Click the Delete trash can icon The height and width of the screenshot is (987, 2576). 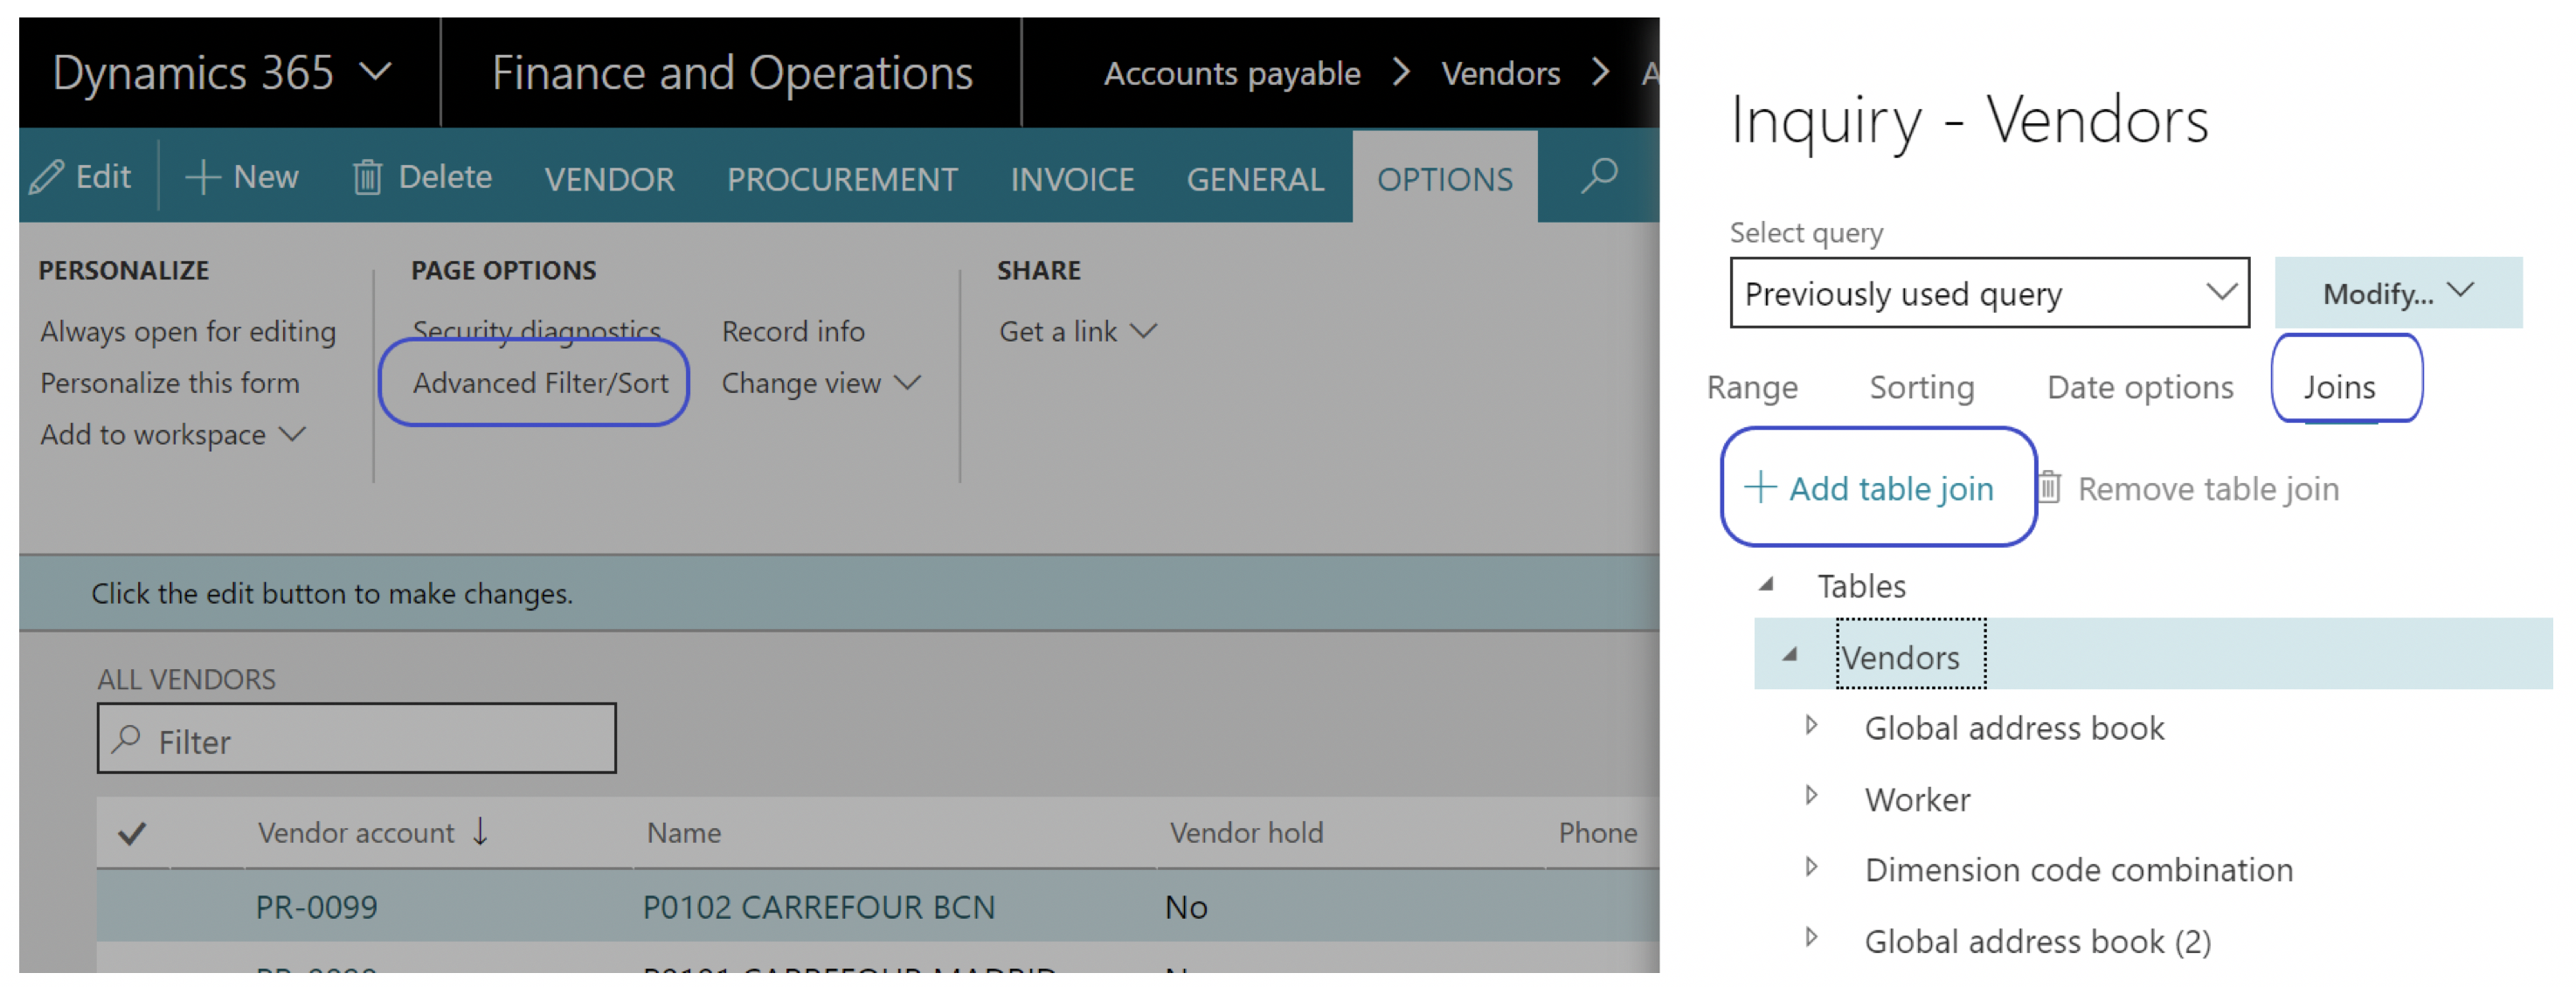pos(367,177)
